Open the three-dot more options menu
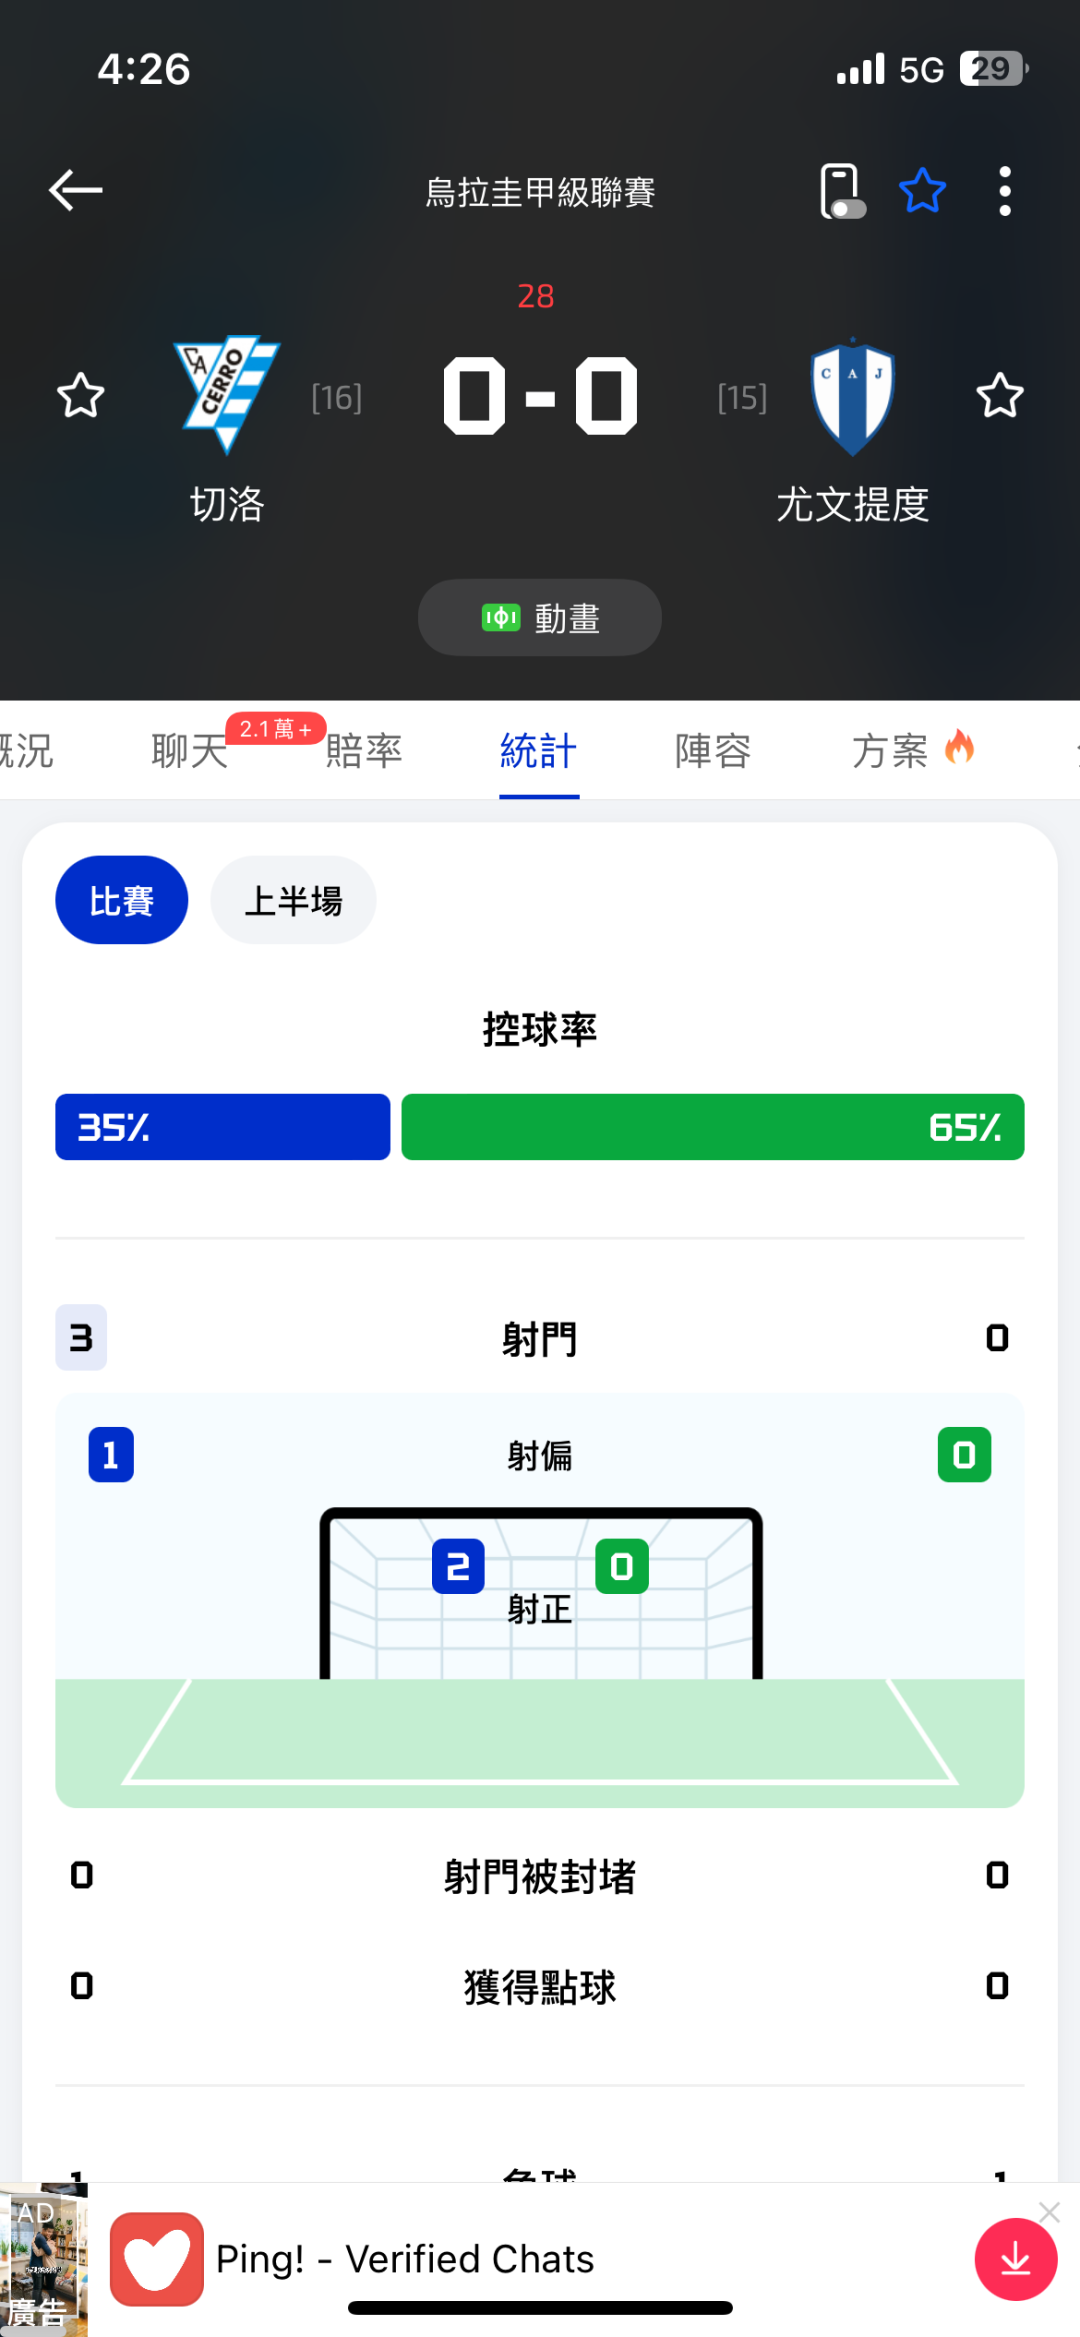 [x=1004, y=191]
